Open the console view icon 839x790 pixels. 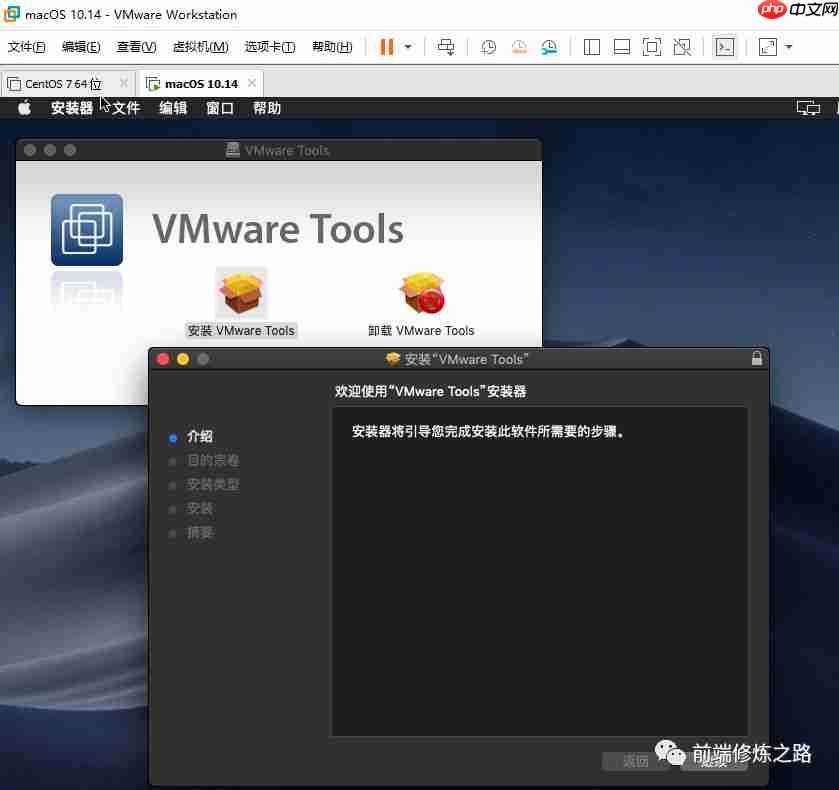724,47
